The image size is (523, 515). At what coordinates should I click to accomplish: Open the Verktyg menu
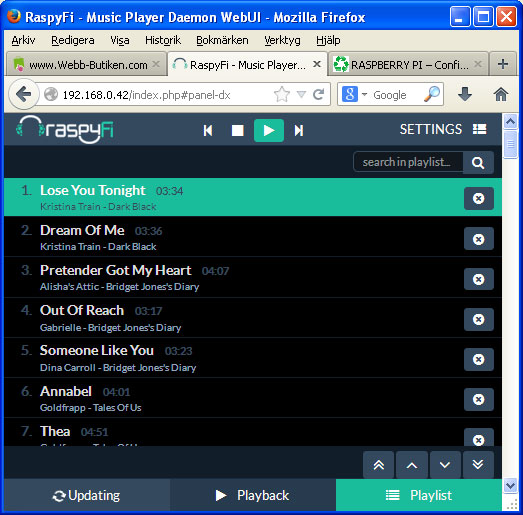[282, 40]
